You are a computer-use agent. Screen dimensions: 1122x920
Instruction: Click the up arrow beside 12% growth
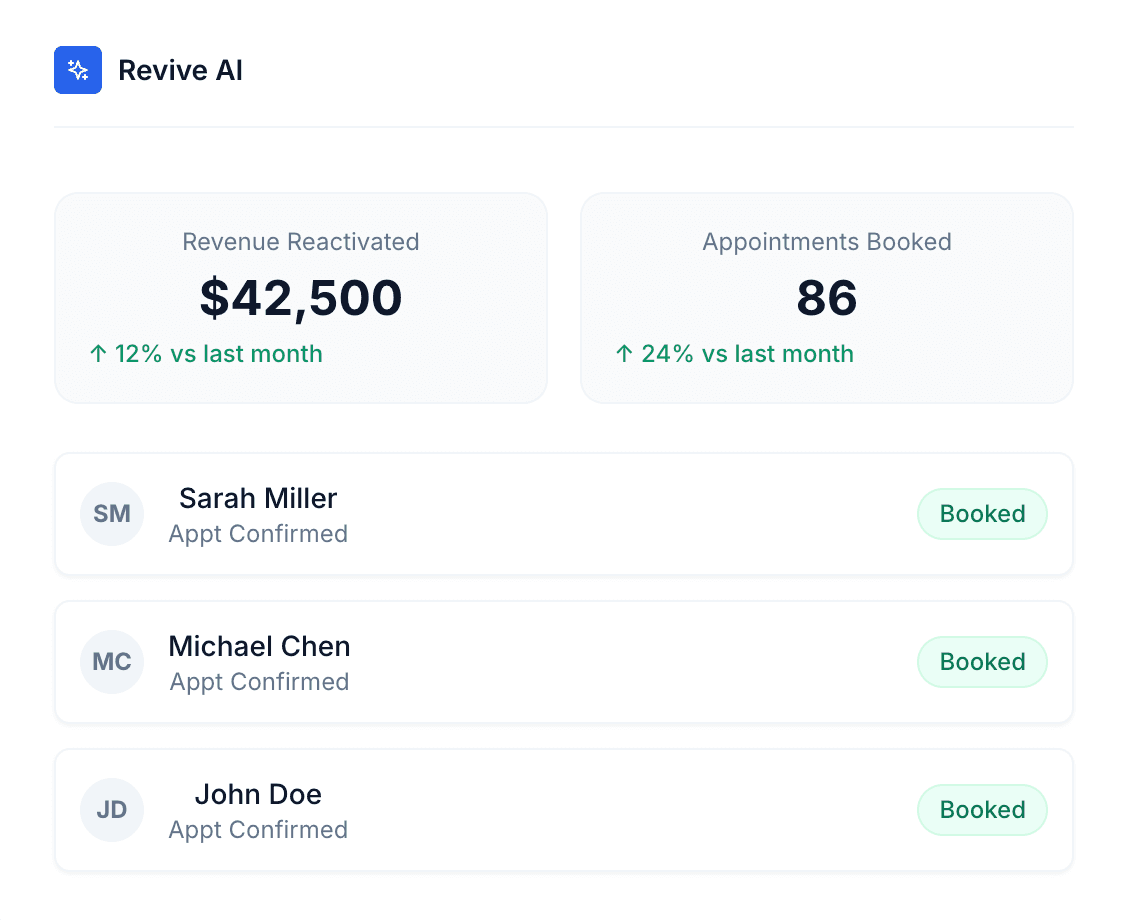point(97,354)
